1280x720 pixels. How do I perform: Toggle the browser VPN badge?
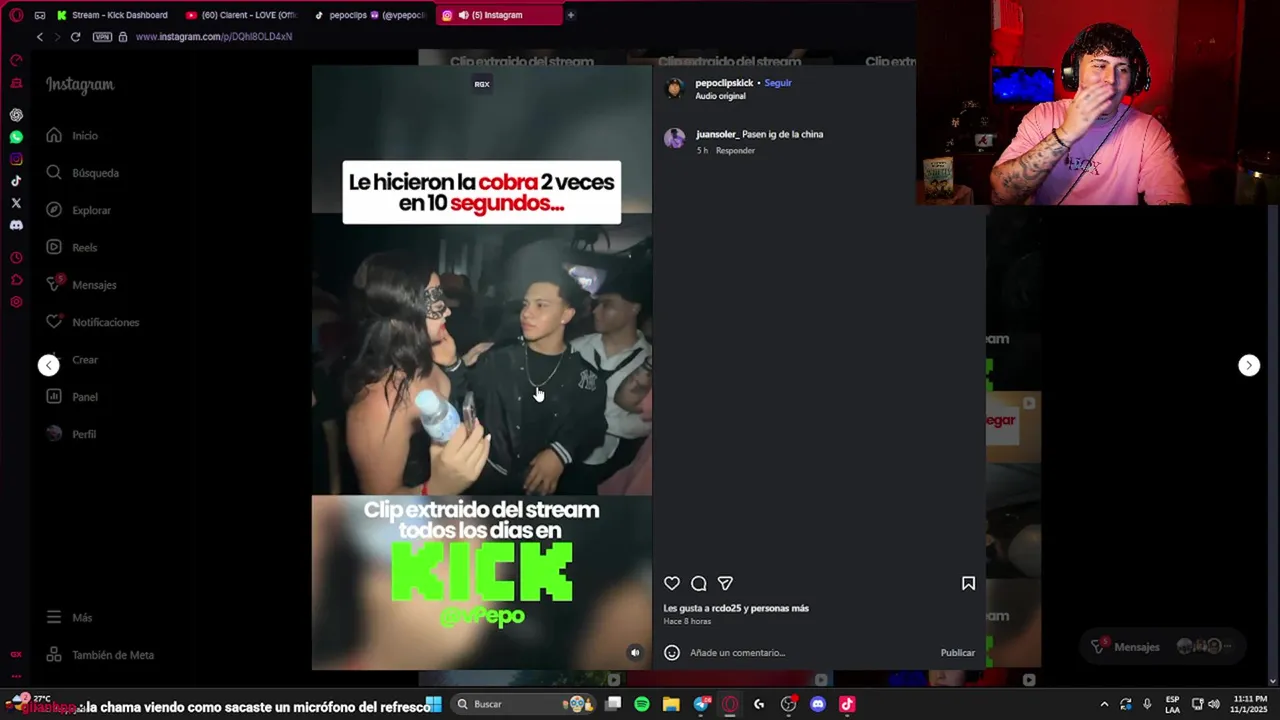coord(102,37)
